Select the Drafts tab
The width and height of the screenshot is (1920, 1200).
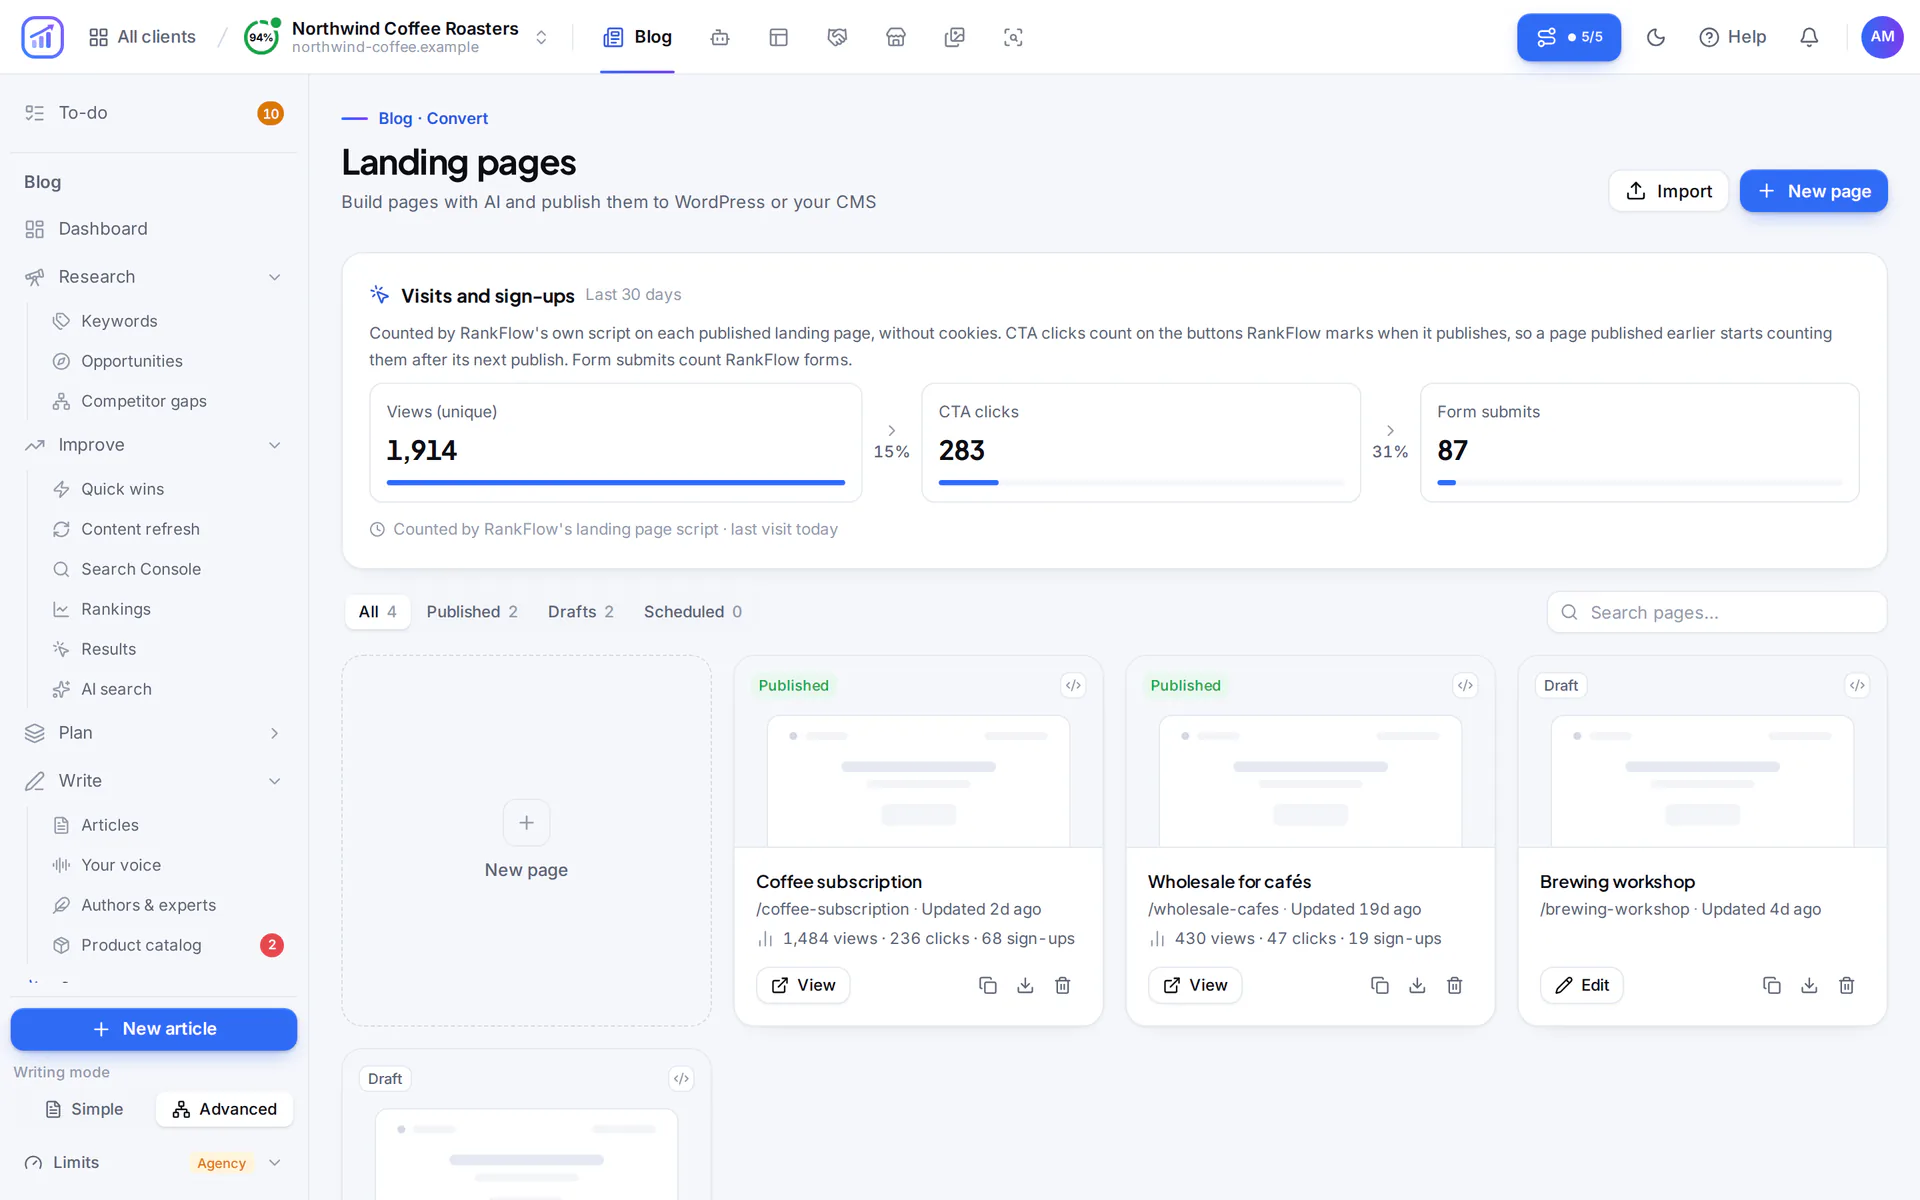[x=581, y=612]
